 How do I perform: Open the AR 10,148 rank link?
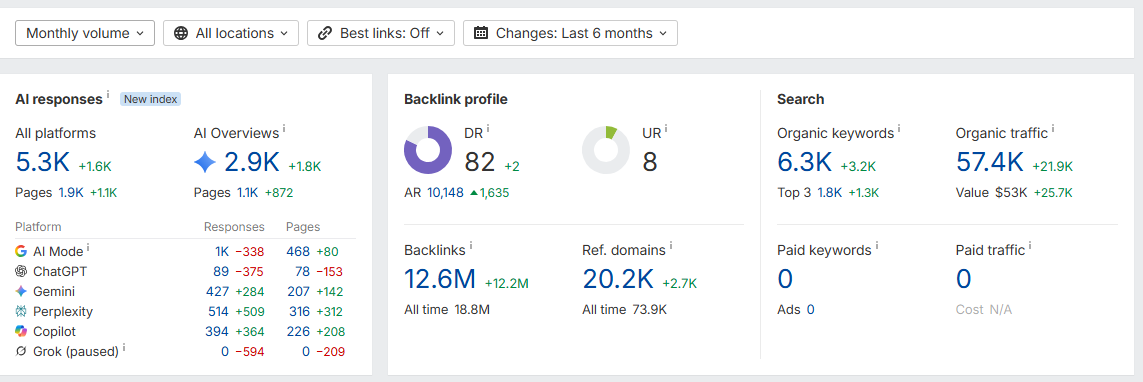(445, 193)
